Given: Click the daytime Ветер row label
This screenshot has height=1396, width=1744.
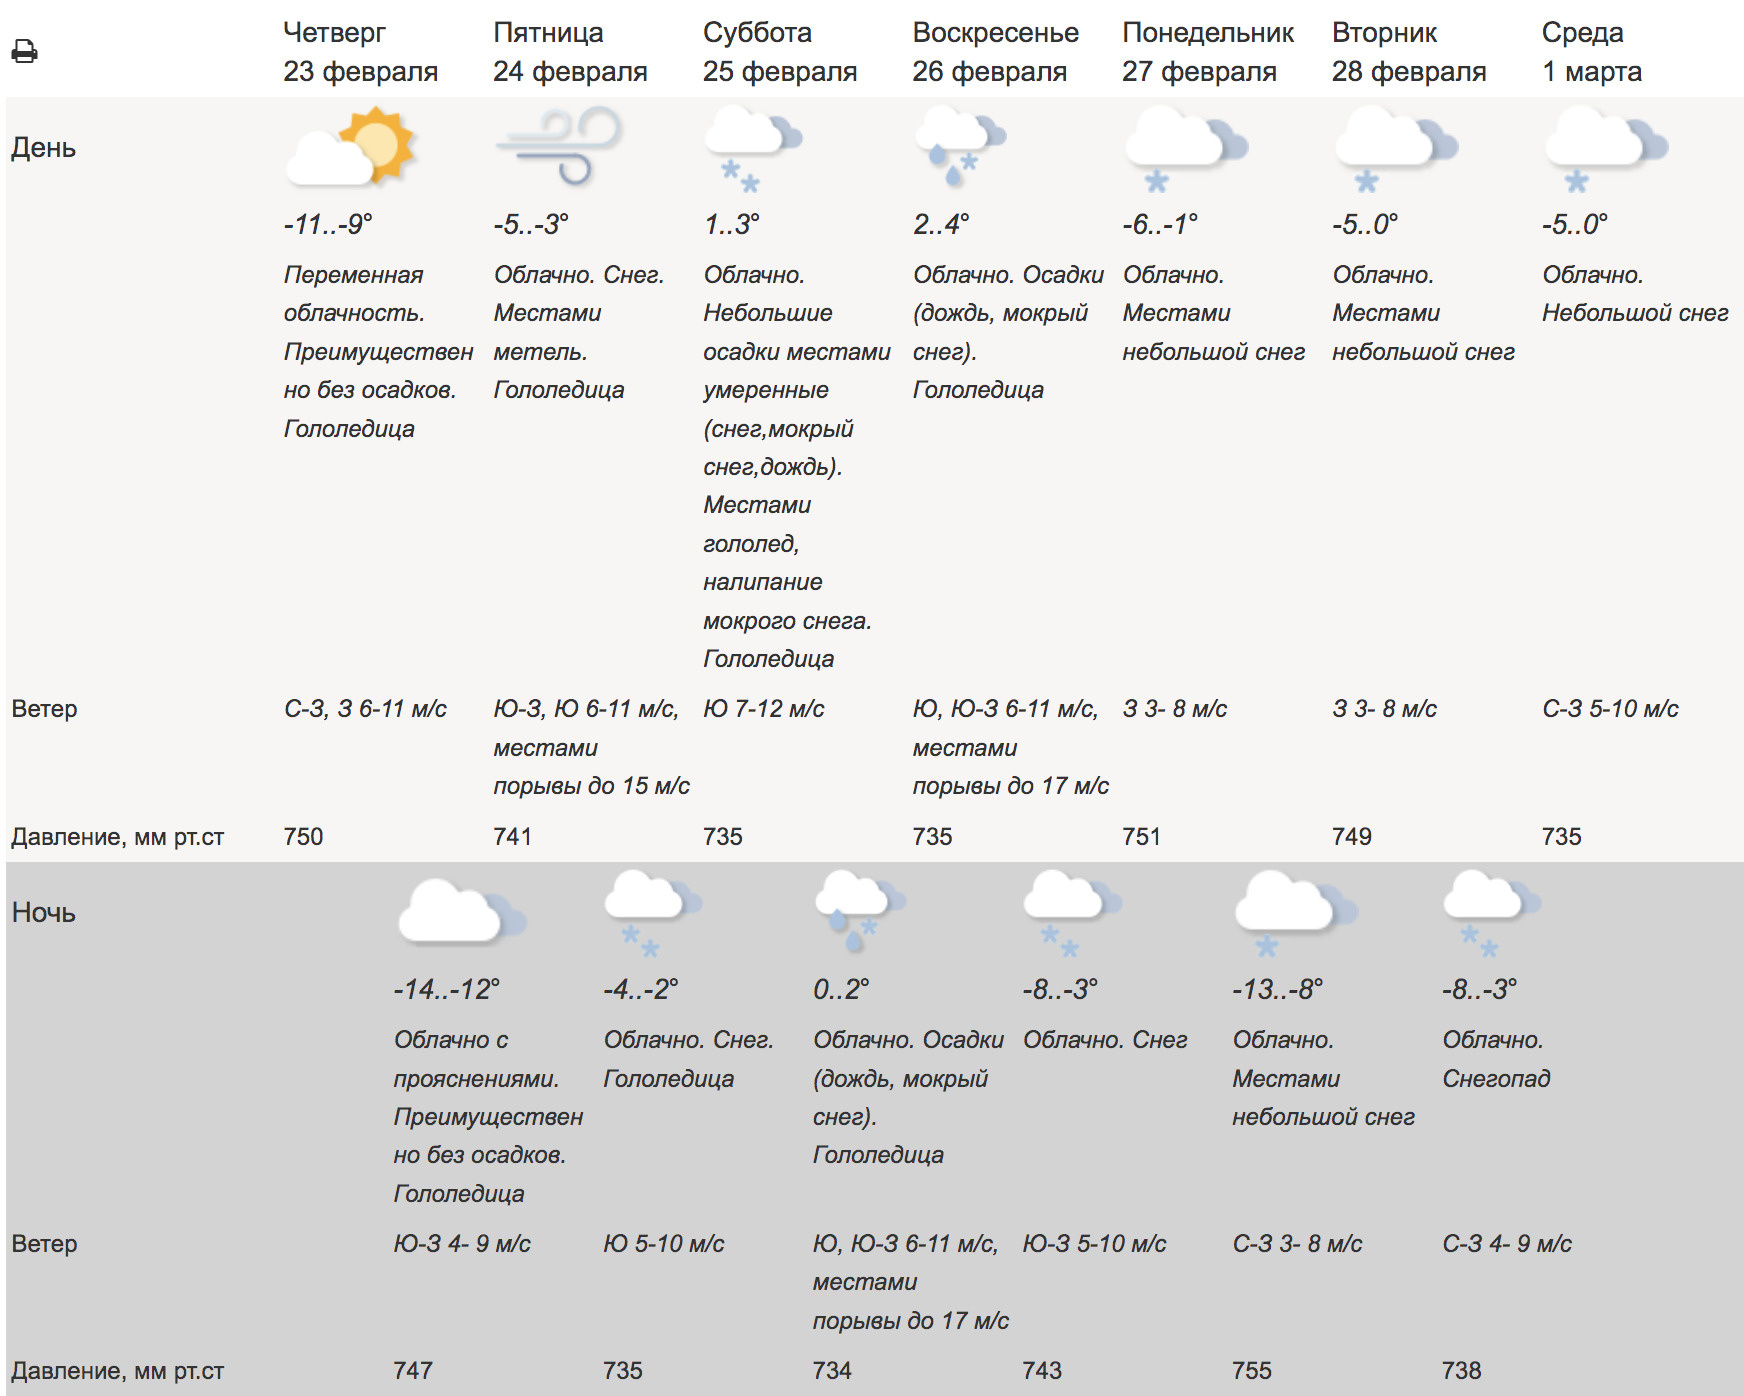Looking at the screenshot, I should tap(44, 709).
